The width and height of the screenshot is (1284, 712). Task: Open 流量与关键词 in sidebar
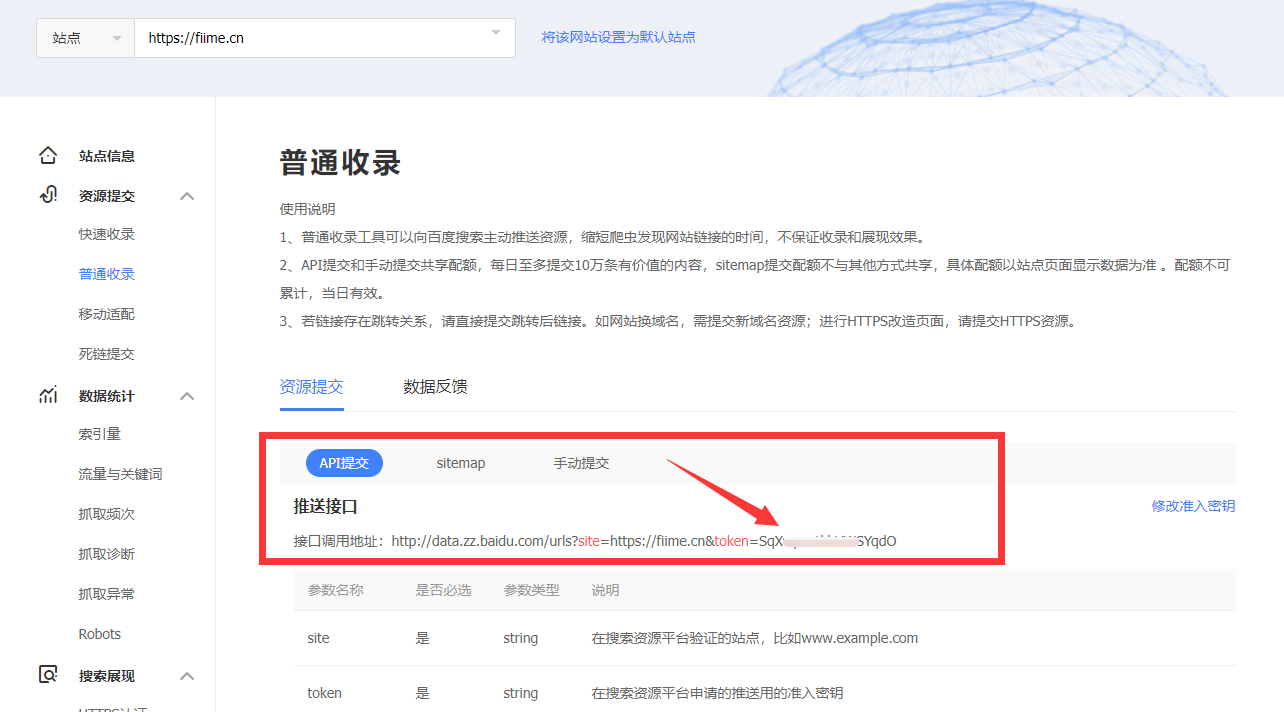[x=121, y=474]
